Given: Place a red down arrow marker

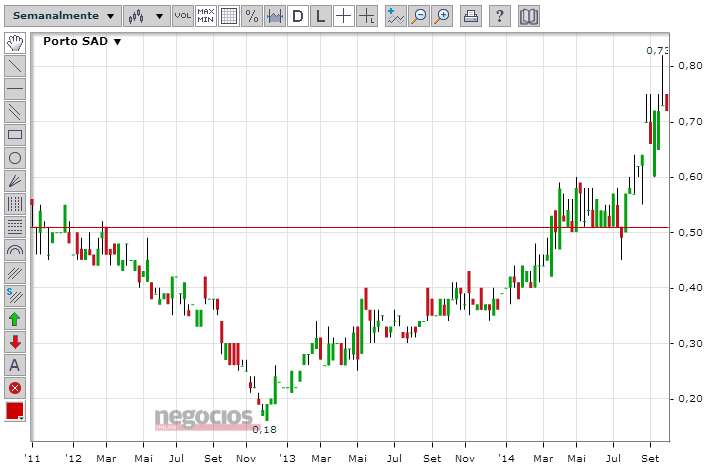Looking at the screenshot, I should pos(15,342).
